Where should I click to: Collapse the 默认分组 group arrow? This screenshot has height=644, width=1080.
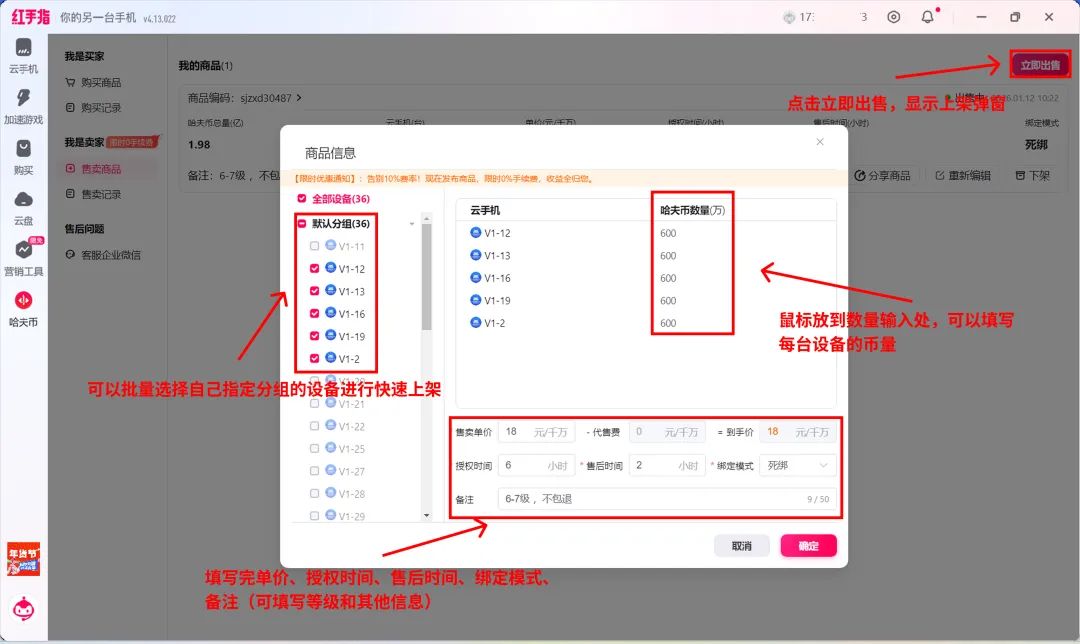[x=412, y=224]
